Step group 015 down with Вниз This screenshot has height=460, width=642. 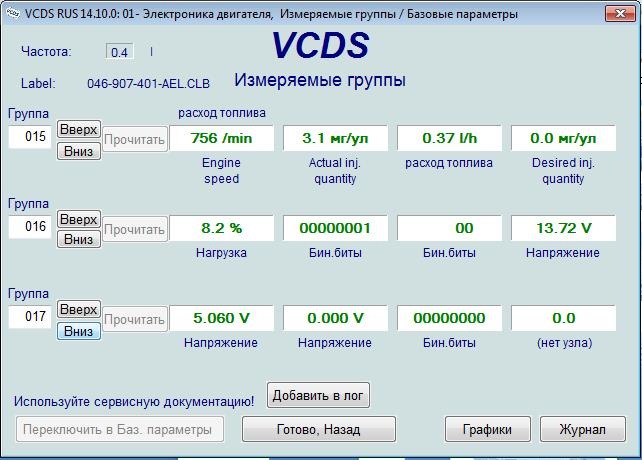(79, 151)
